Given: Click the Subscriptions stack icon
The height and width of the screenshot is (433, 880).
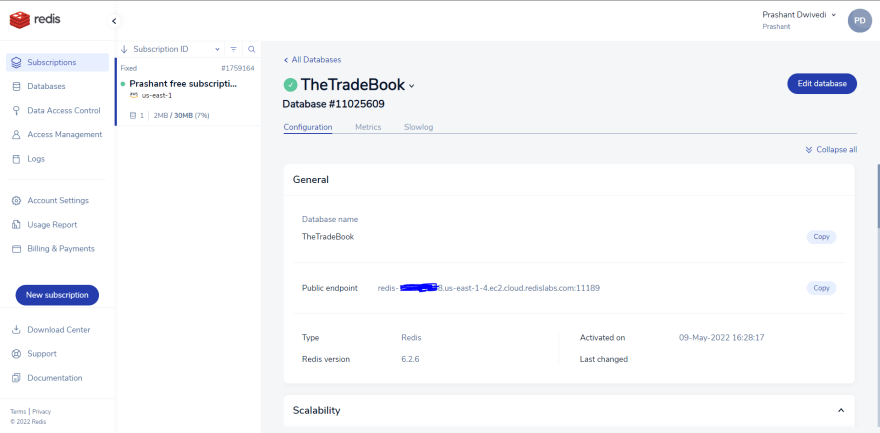Looking at the screenshot, I should point(16,62).
